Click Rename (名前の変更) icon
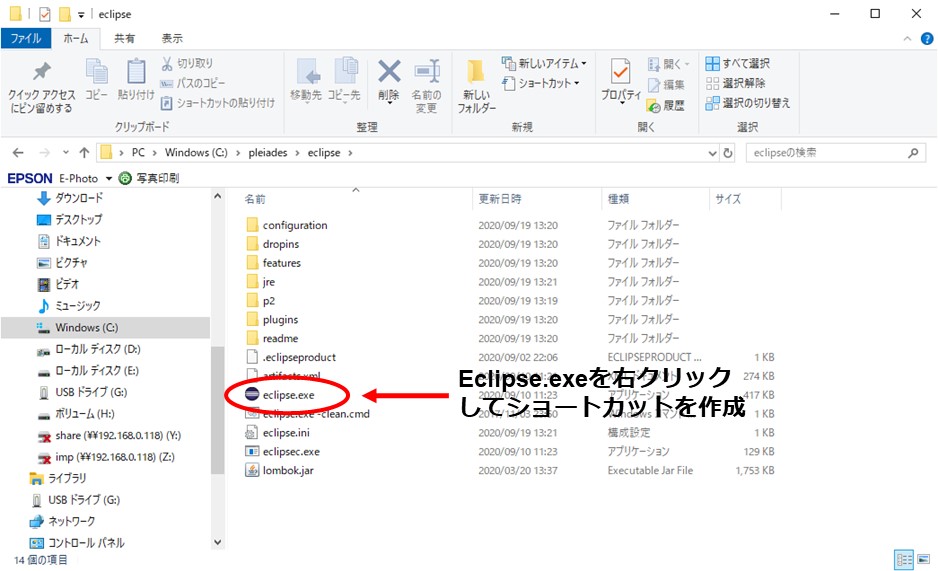 [x=427, y=71]
